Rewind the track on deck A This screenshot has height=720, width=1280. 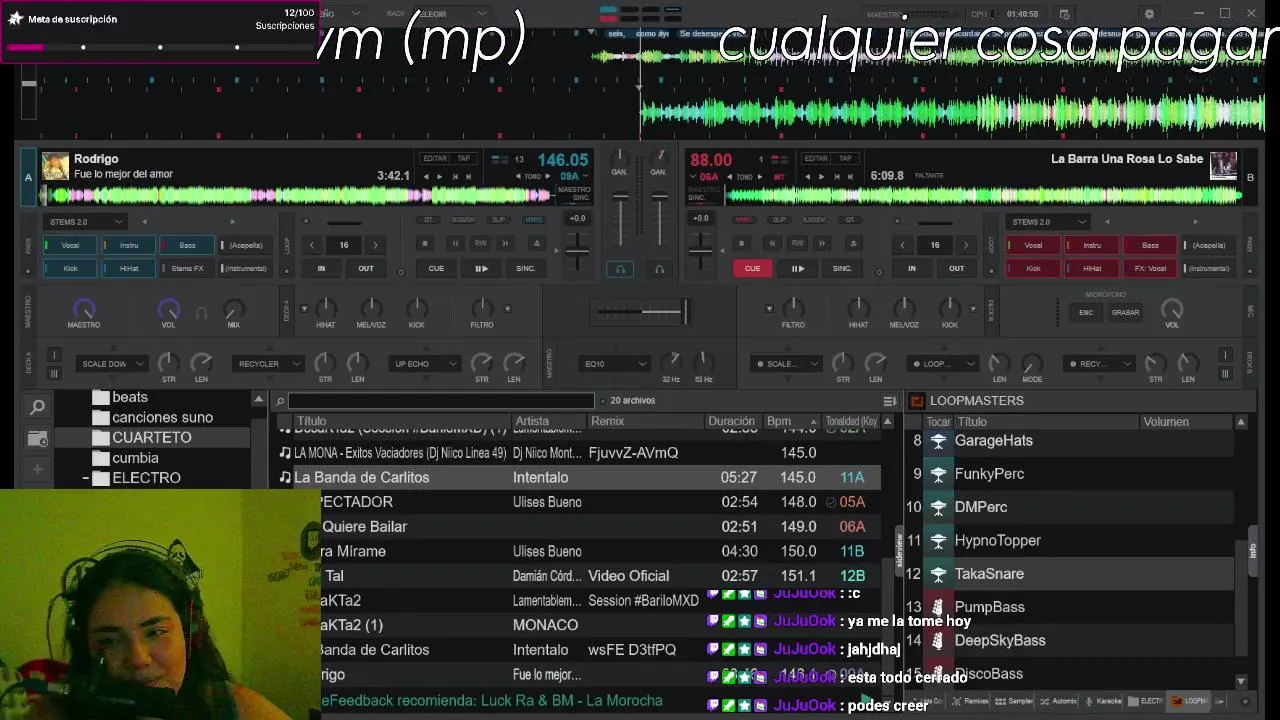456,243
